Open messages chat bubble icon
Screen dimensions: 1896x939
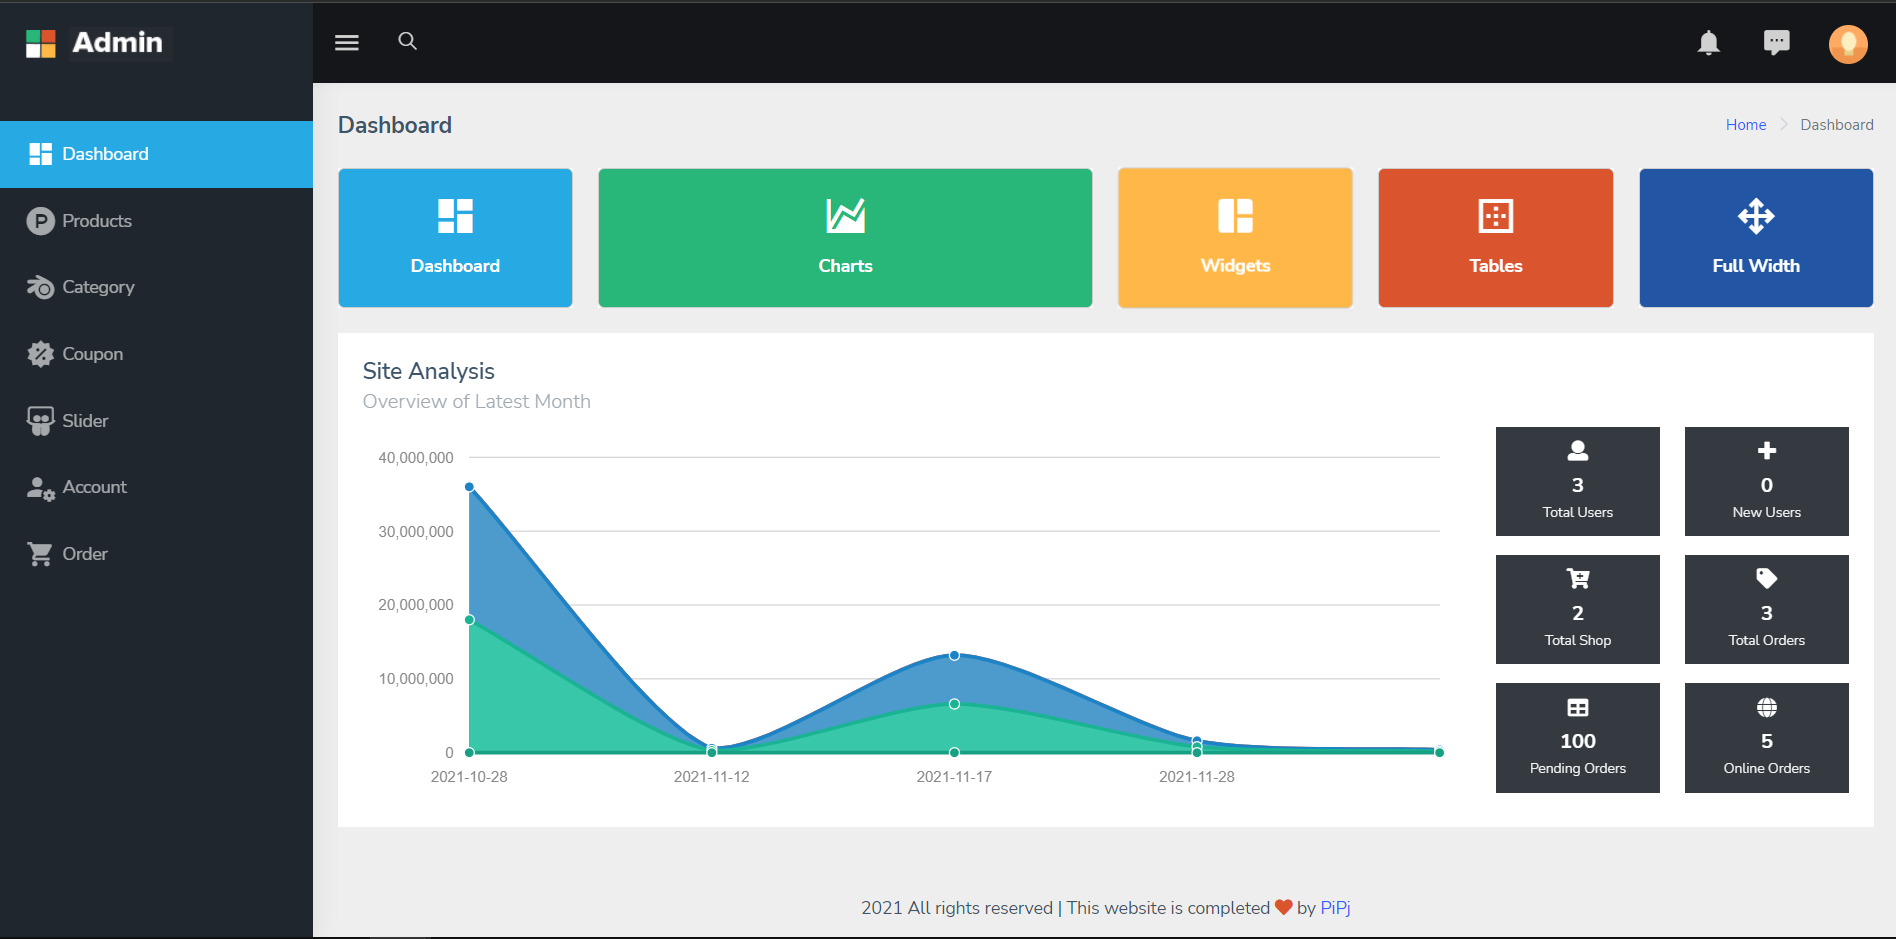click(1777, 42)
